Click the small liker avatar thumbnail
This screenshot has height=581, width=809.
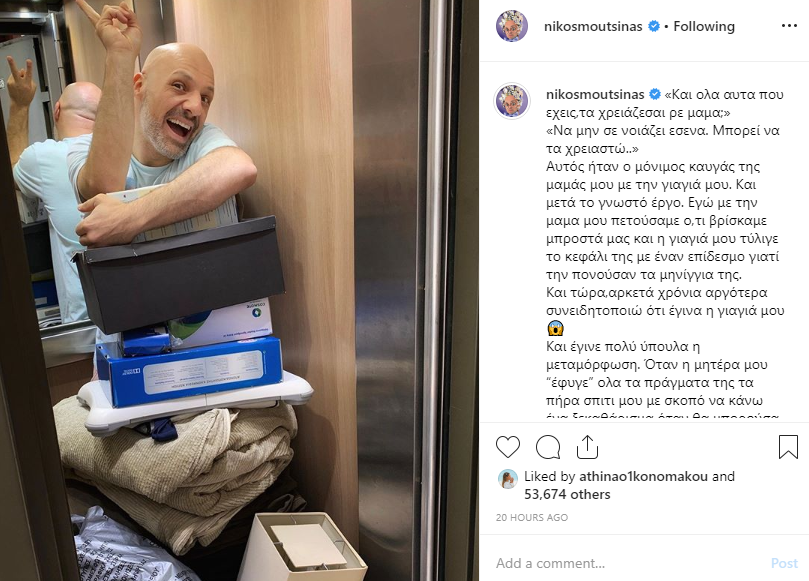point(508,479)
